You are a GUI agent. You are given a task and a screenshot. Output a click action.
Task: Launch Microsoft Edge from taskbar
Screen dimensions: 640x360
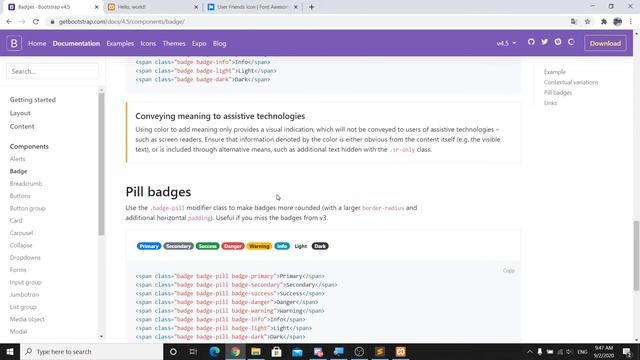click(215, 351)
